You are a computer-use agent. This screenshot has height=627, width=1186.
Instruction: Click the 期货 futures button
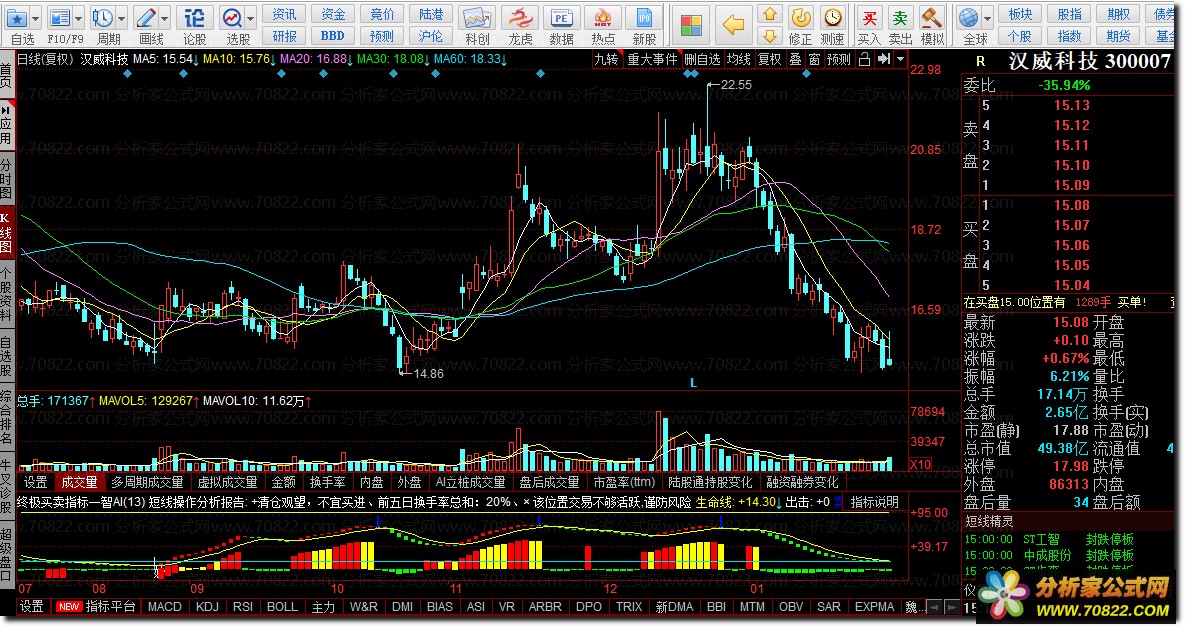(1119, 36)
